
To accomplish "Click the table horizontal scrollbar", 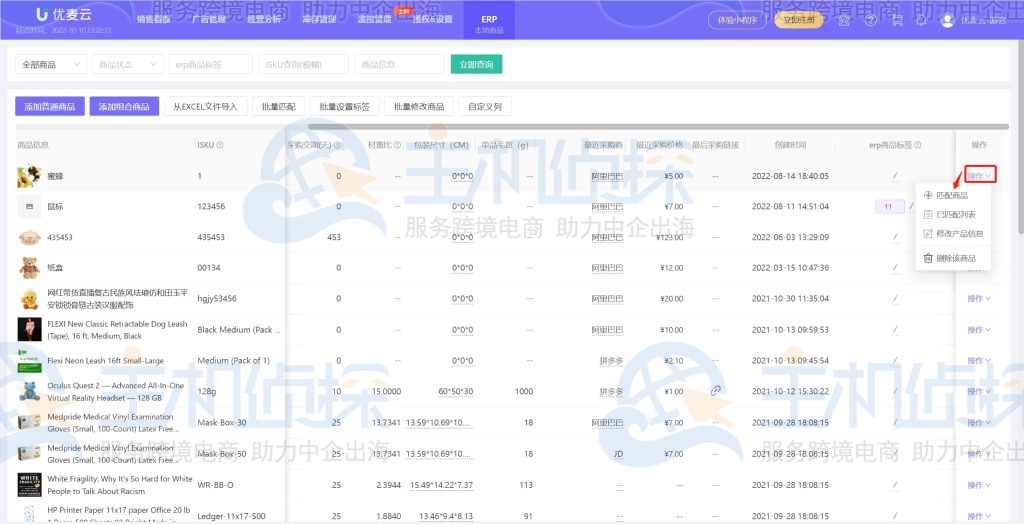I will 658,126.
